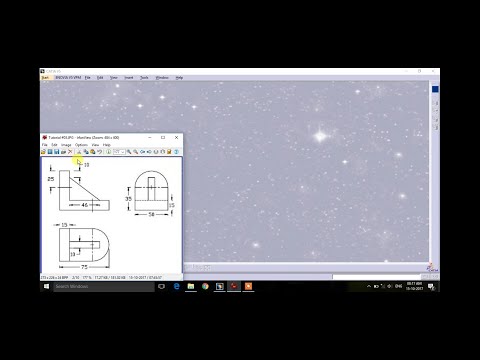The image size is (480, 360).
Task: Click the Save floppy icon in IrfanView toolbar
Action: [x=56, y=152]
